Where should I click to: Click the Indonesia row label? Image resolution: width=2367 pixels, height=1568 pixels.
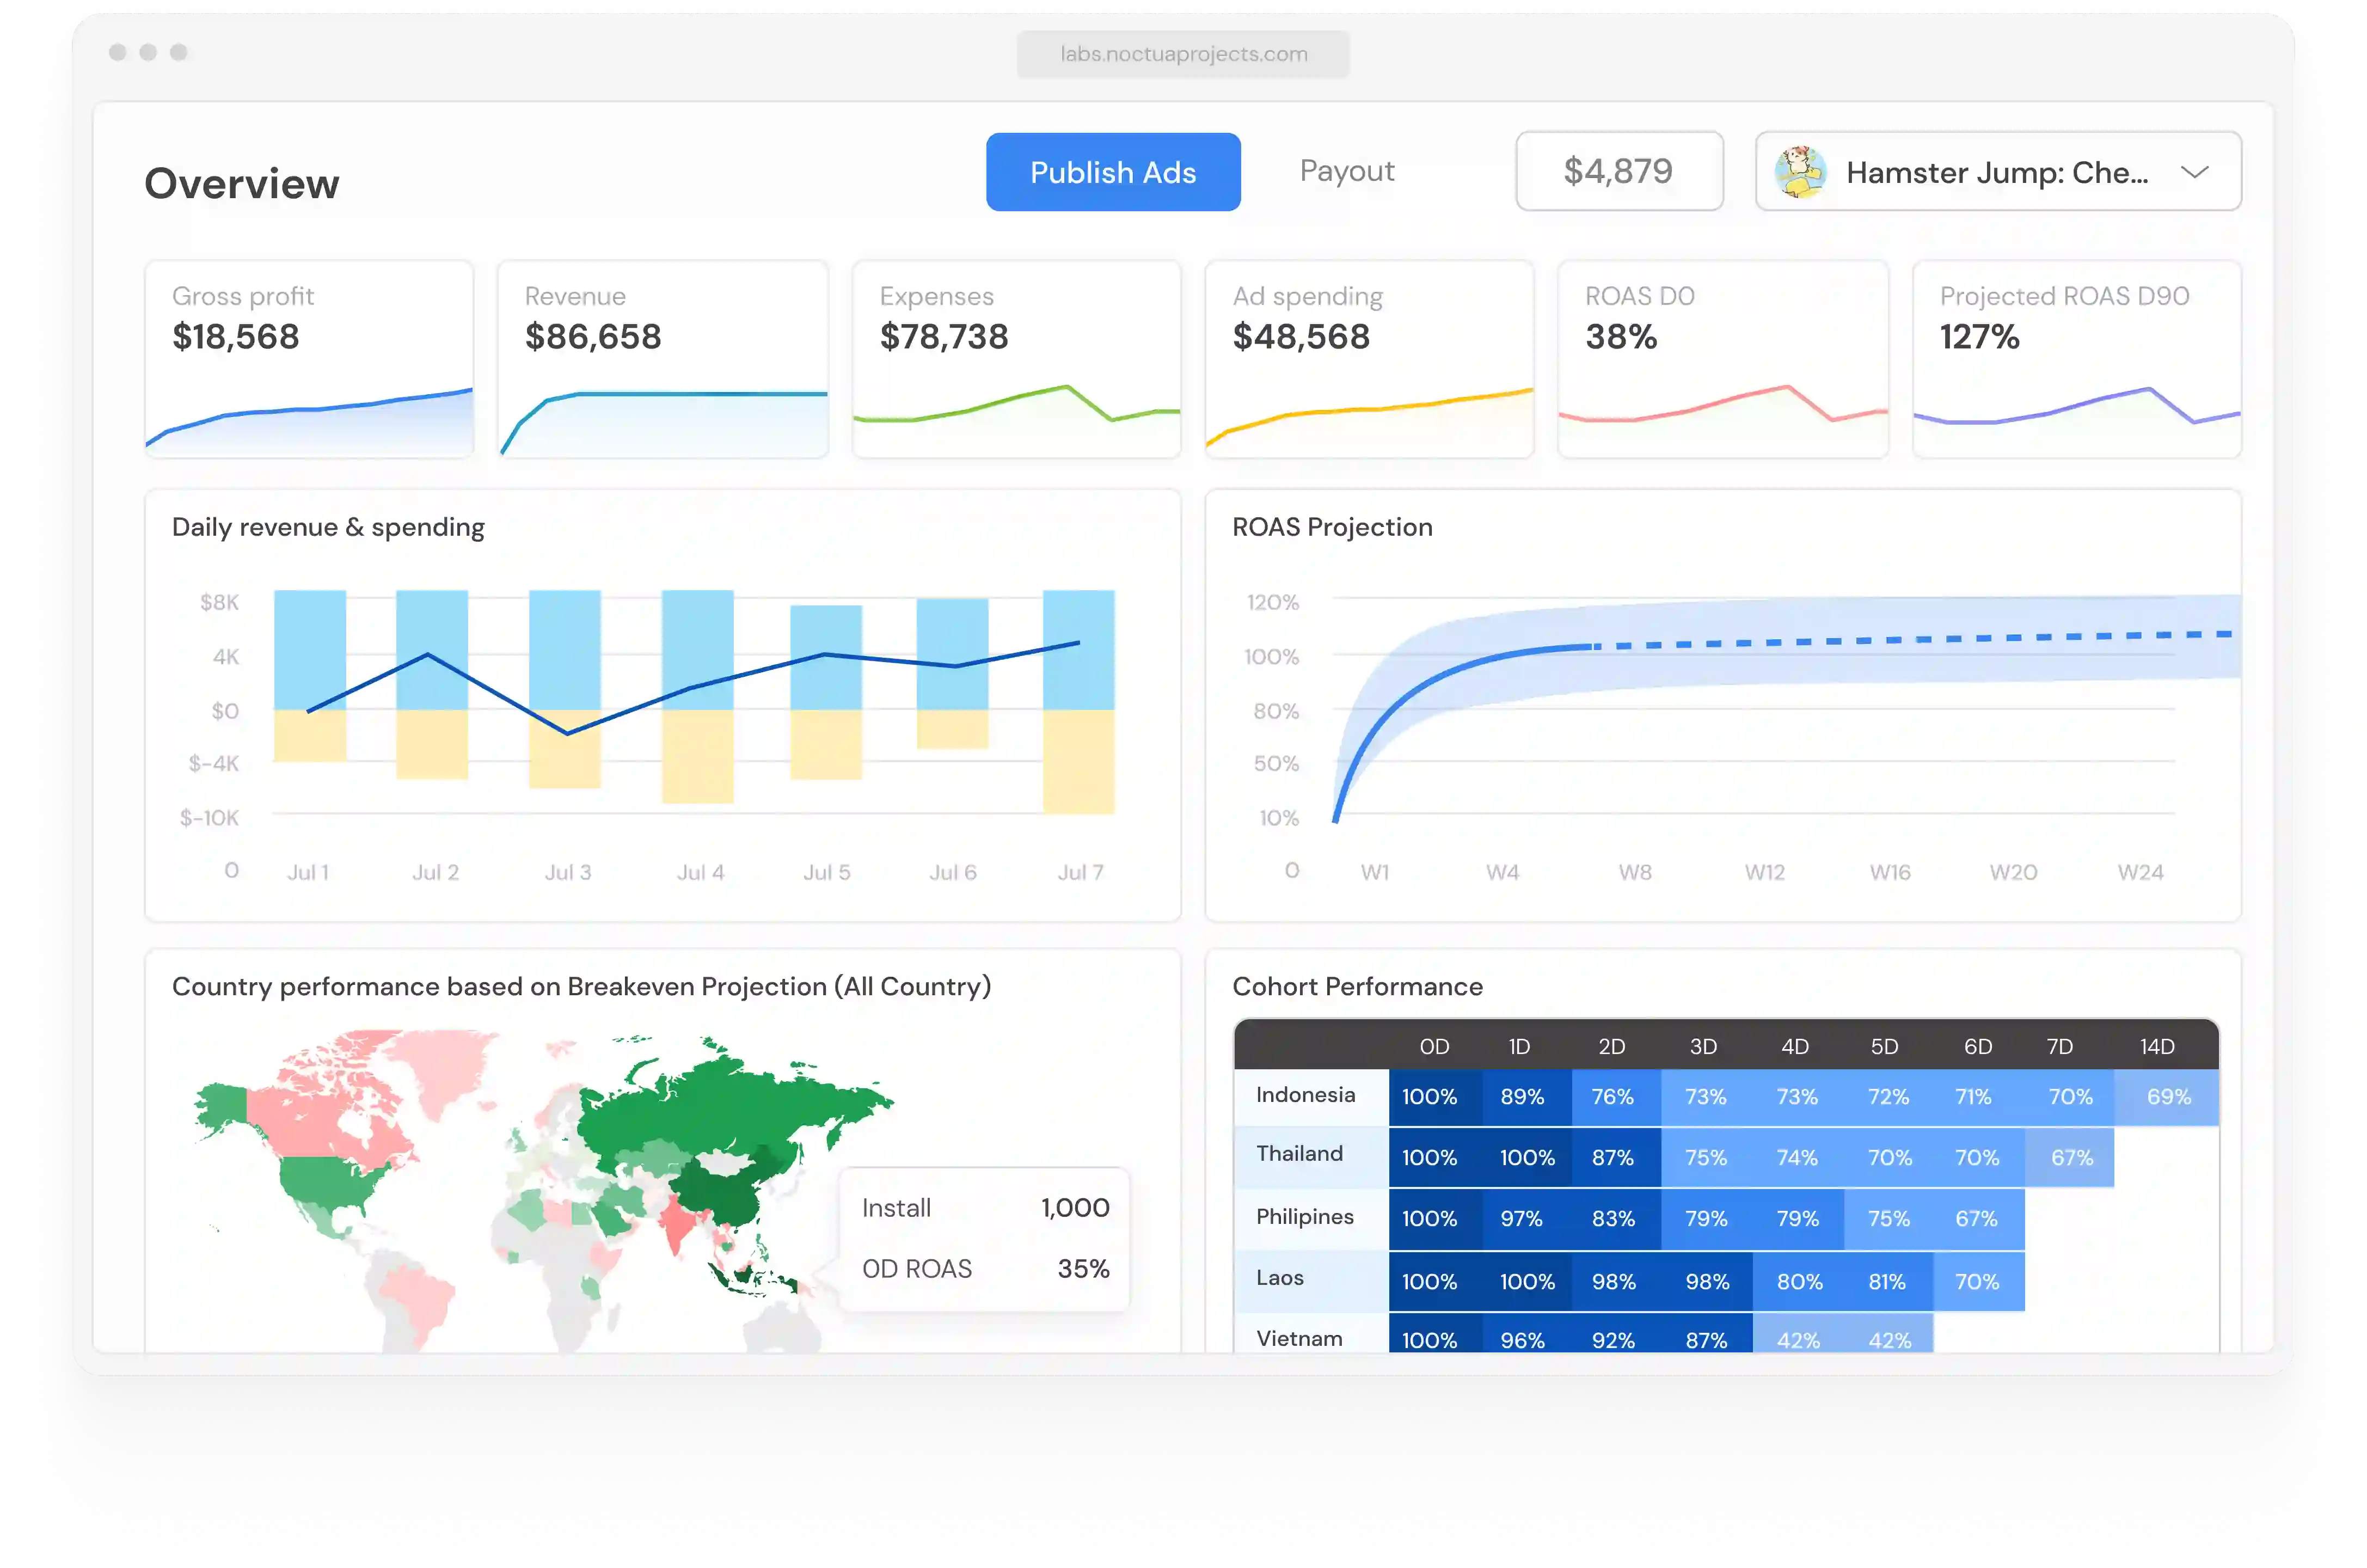[x=1305, y=1095]
